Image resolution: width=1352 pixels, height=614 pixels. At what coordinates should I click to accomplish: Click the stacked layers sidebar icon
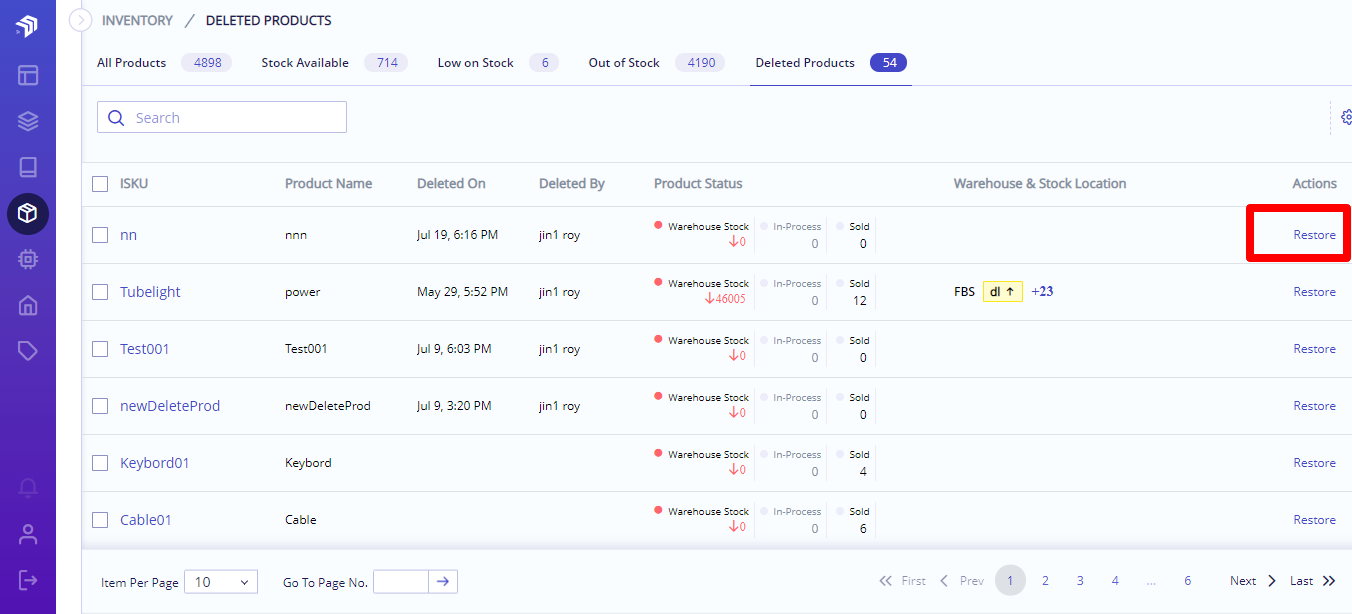pyautogui.click(x=28, y=121)
